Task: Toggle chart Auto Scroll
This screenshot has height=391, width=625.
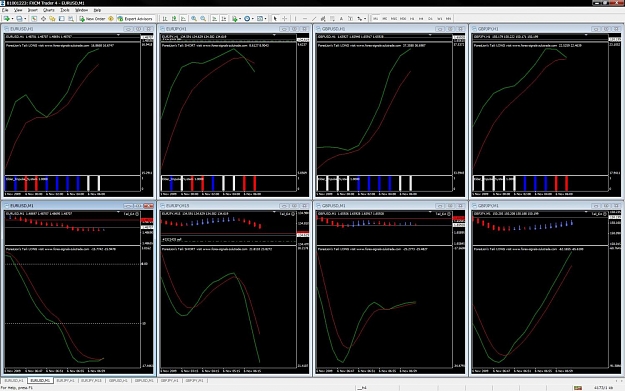Action: tap(214, 18)
